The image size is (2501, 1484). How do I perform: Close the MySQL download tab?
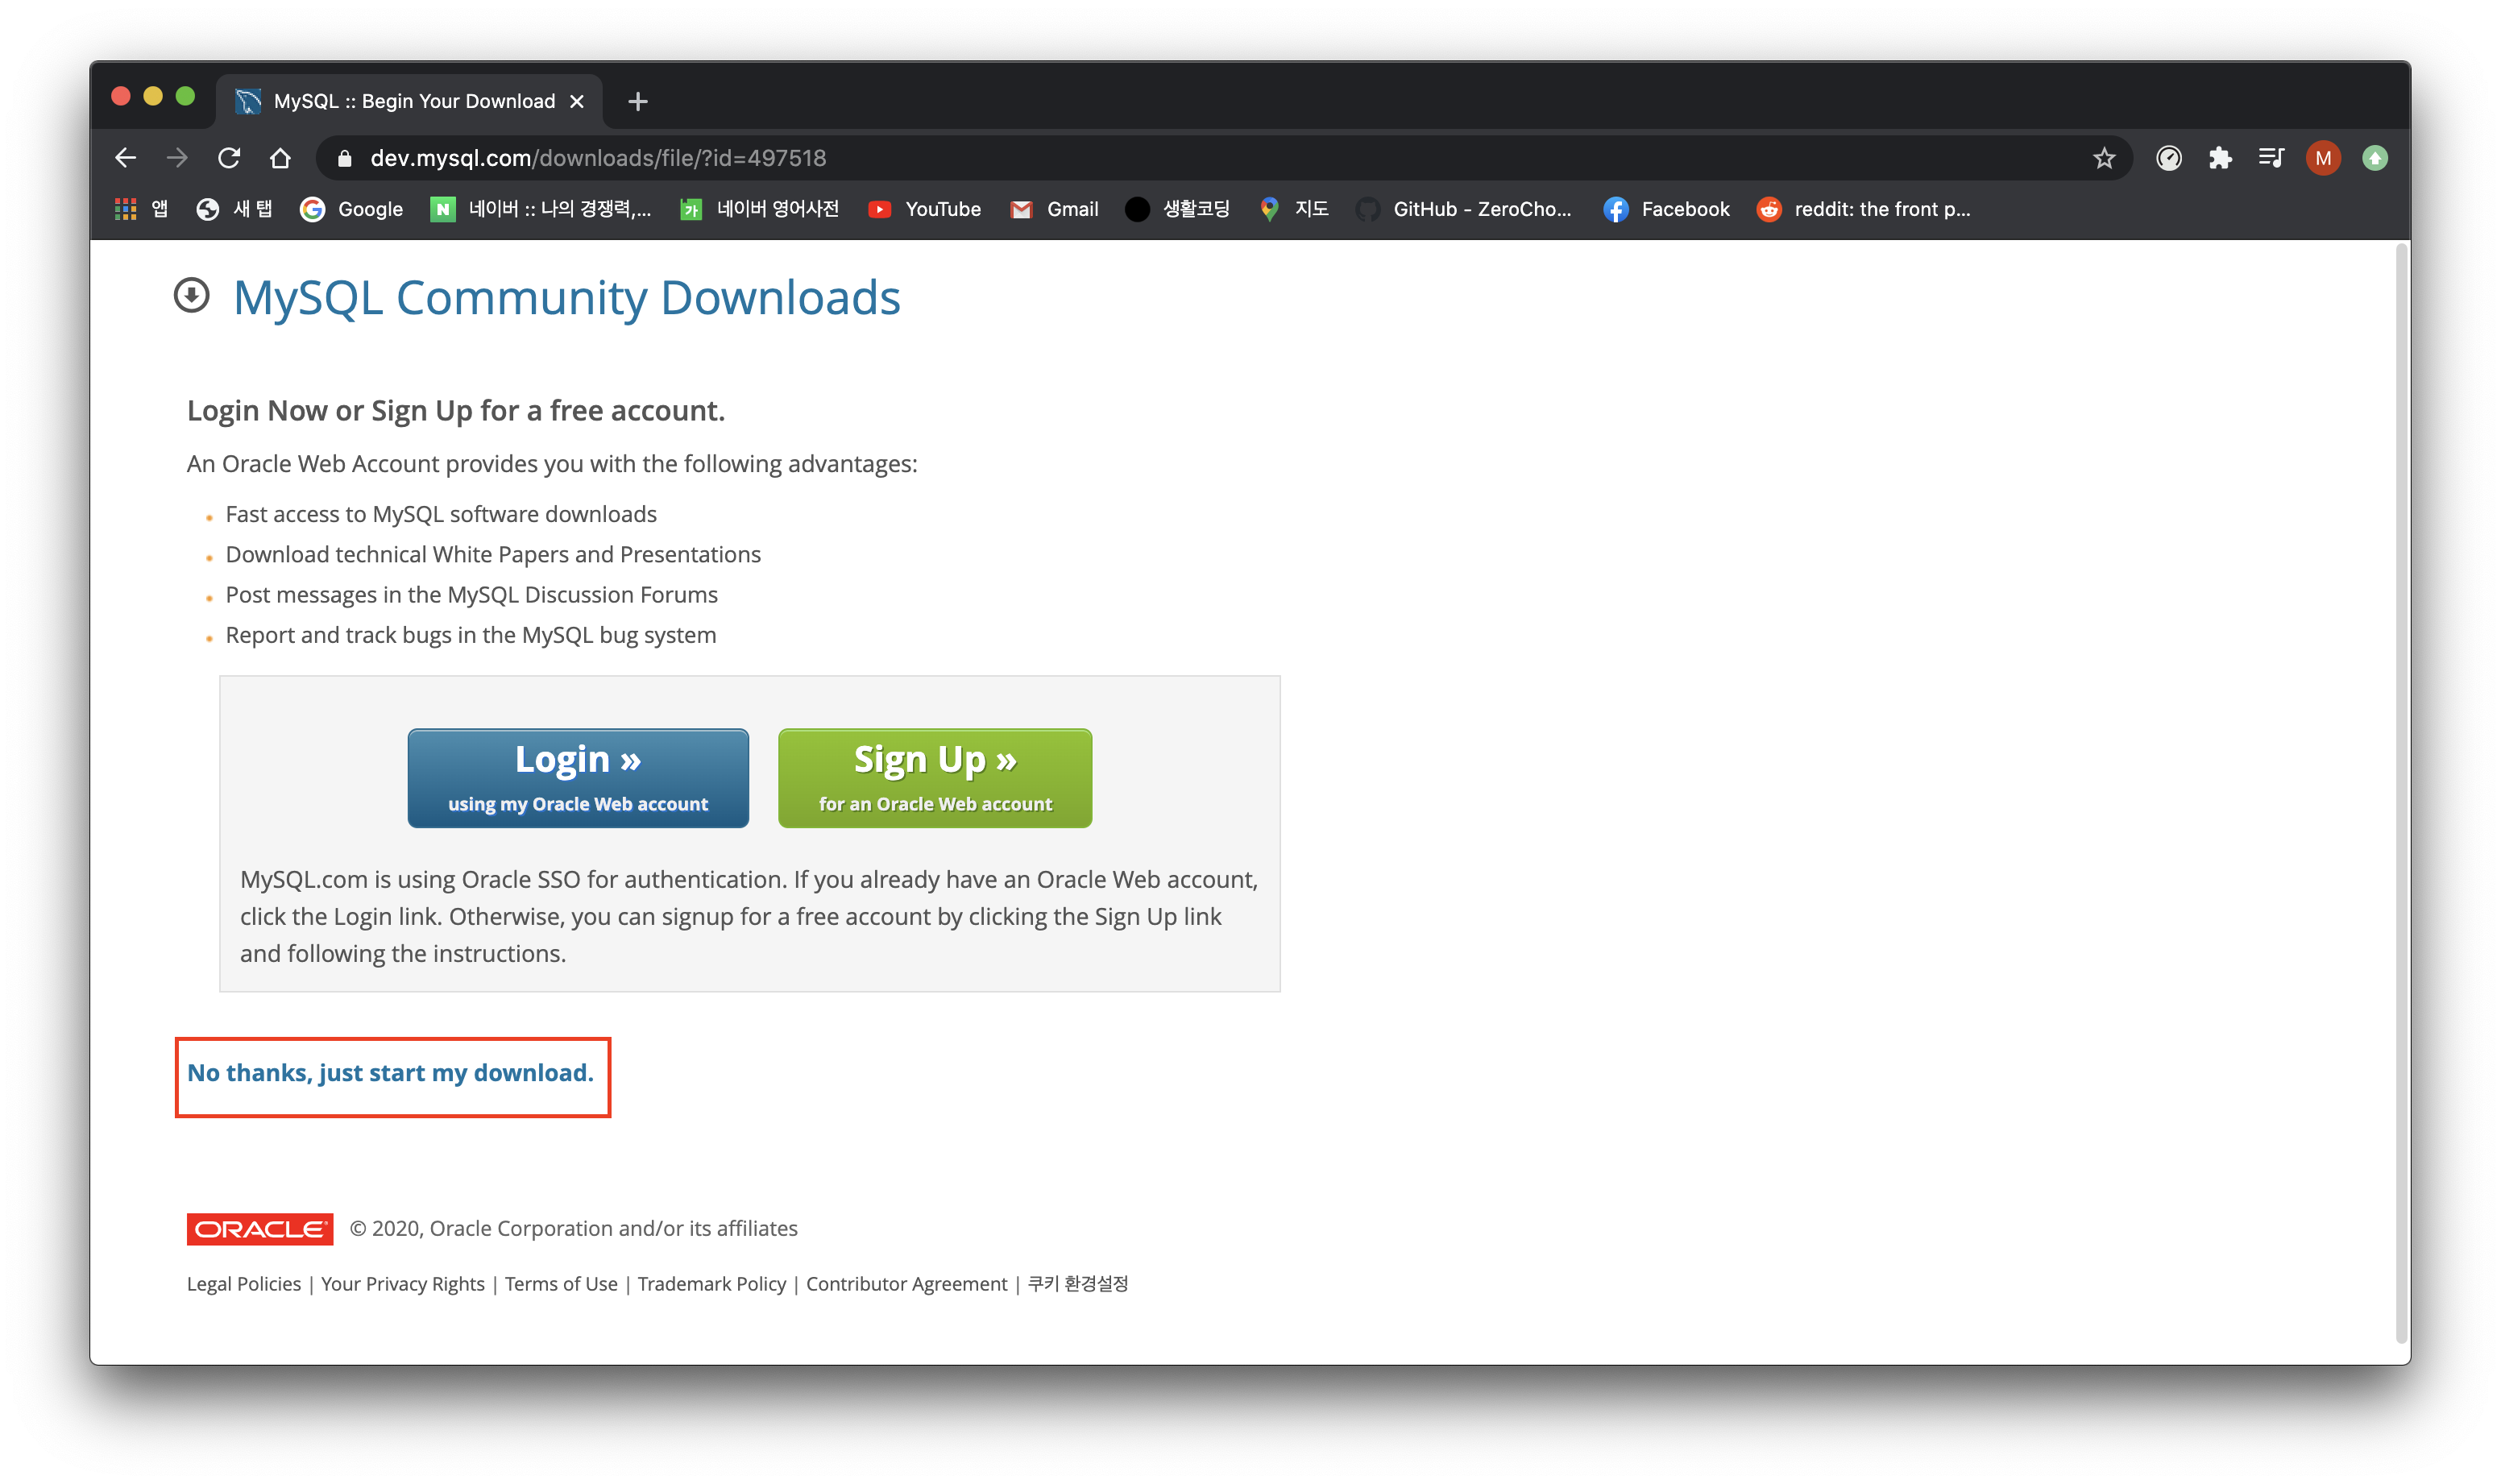pyautogui.click(x=577, y=102)
